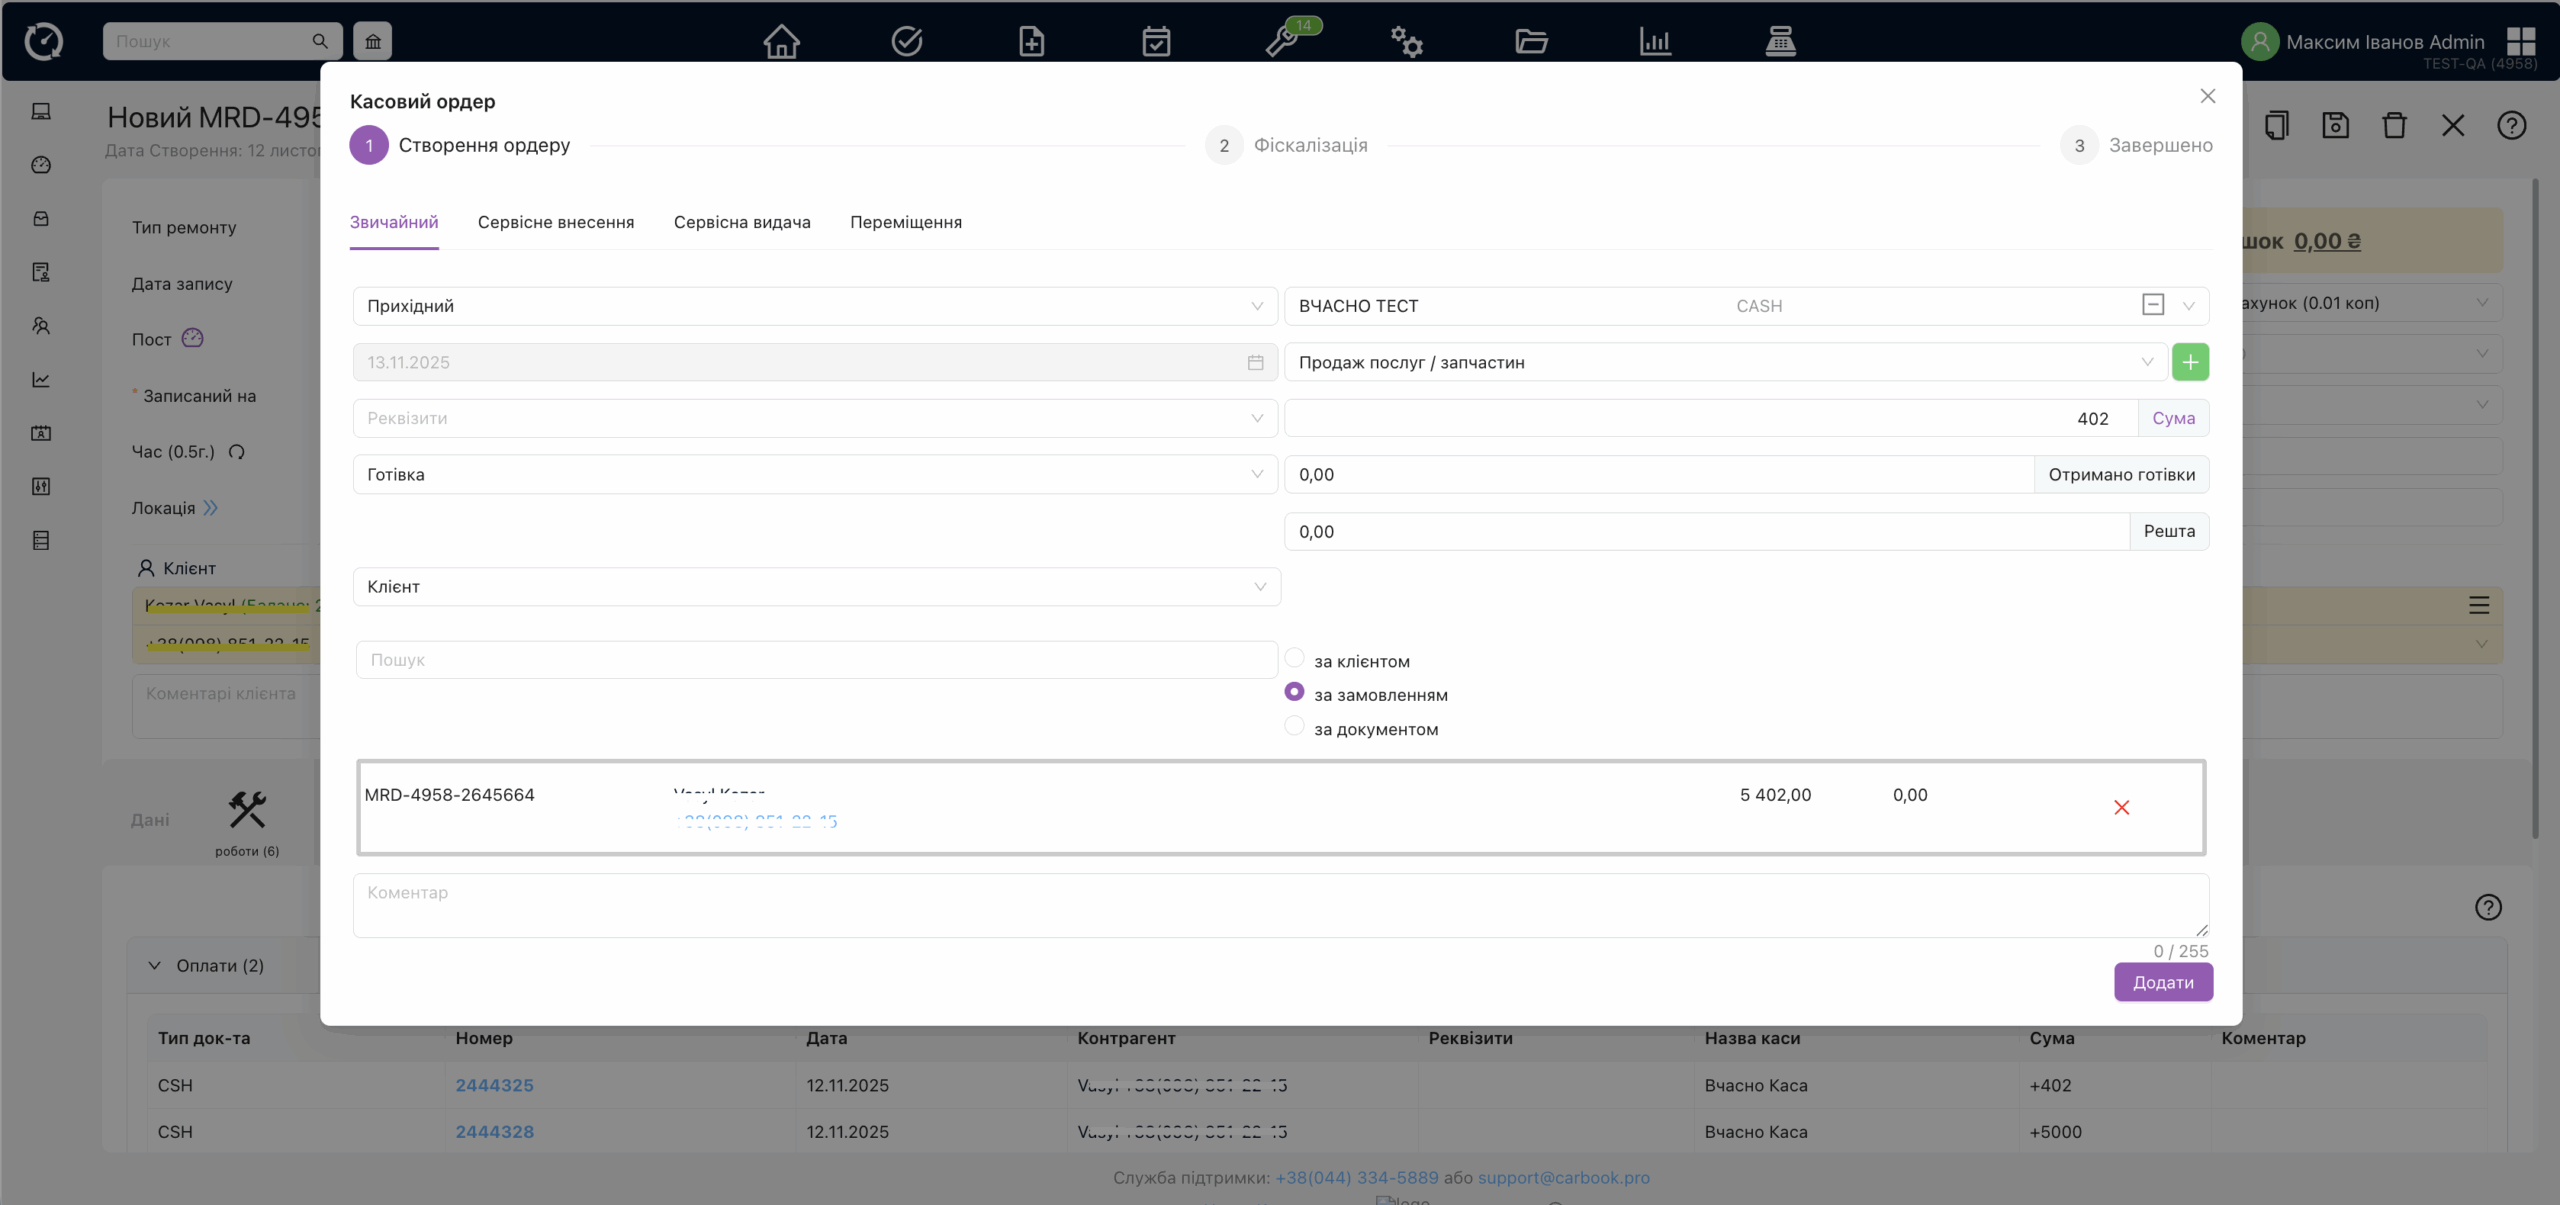The width and height of the screenshot is (2560, 1205).
Task: Open the gears settings icon
Action: pyautogui.click(x=1406, y=42)
